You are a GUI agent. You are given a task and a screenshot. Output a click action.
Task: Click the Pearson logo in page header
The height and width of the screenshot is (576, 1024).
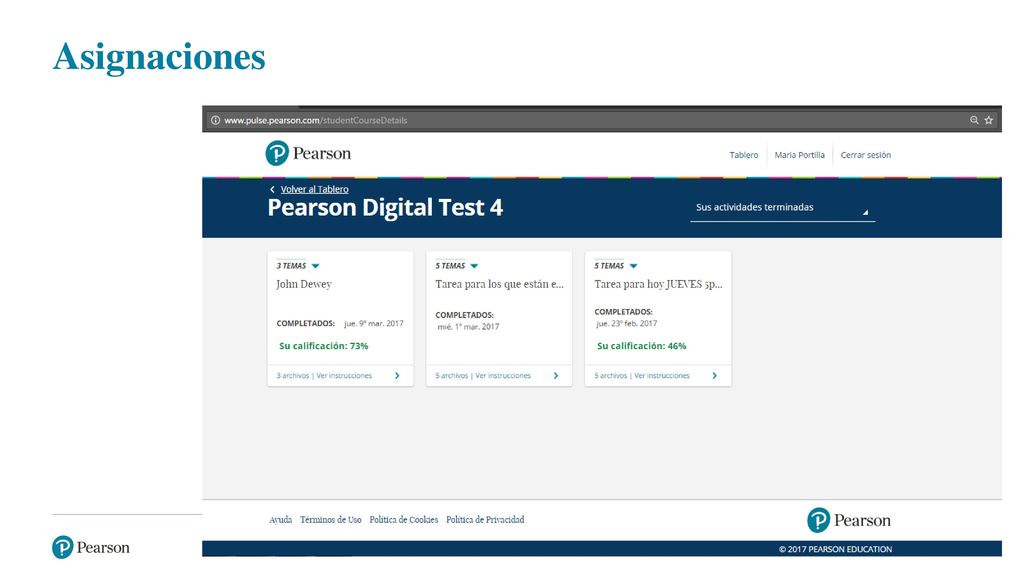click(x=308, y=153)
